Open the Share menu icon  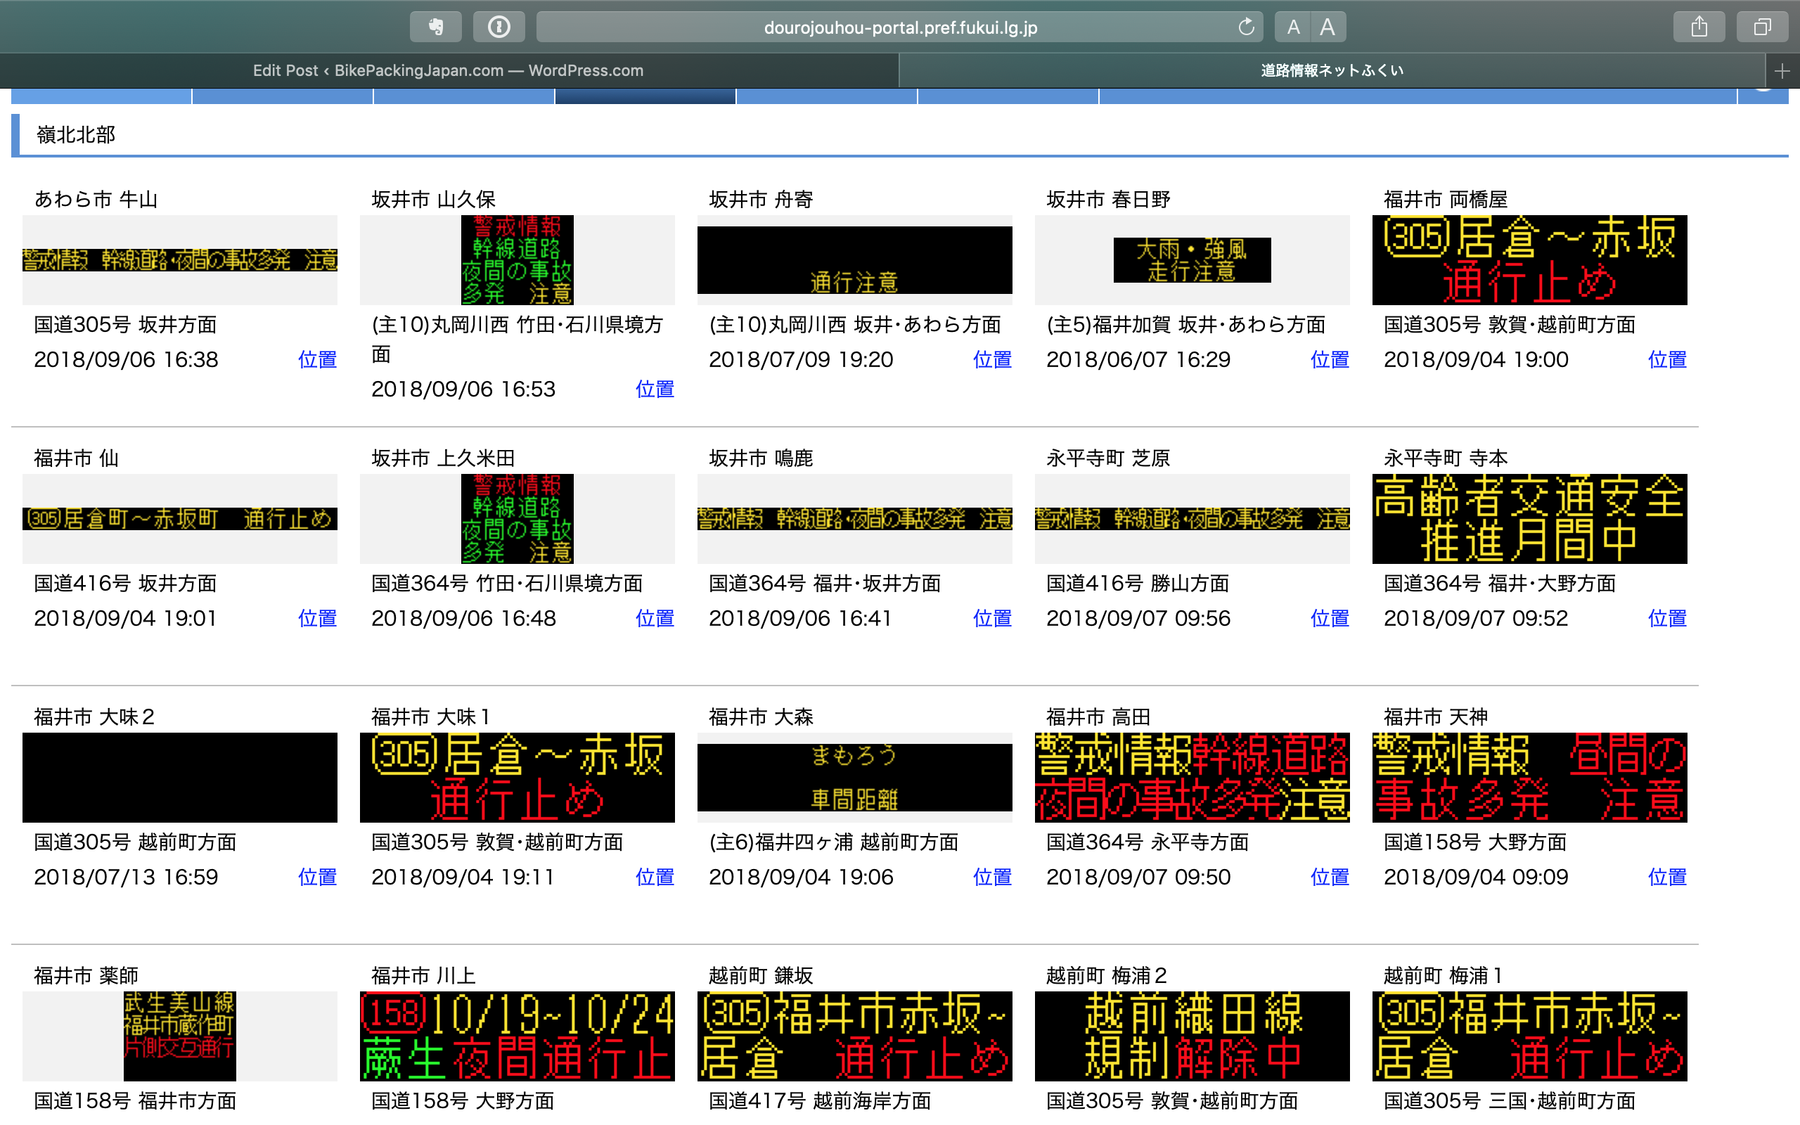tap(1699, 27)
